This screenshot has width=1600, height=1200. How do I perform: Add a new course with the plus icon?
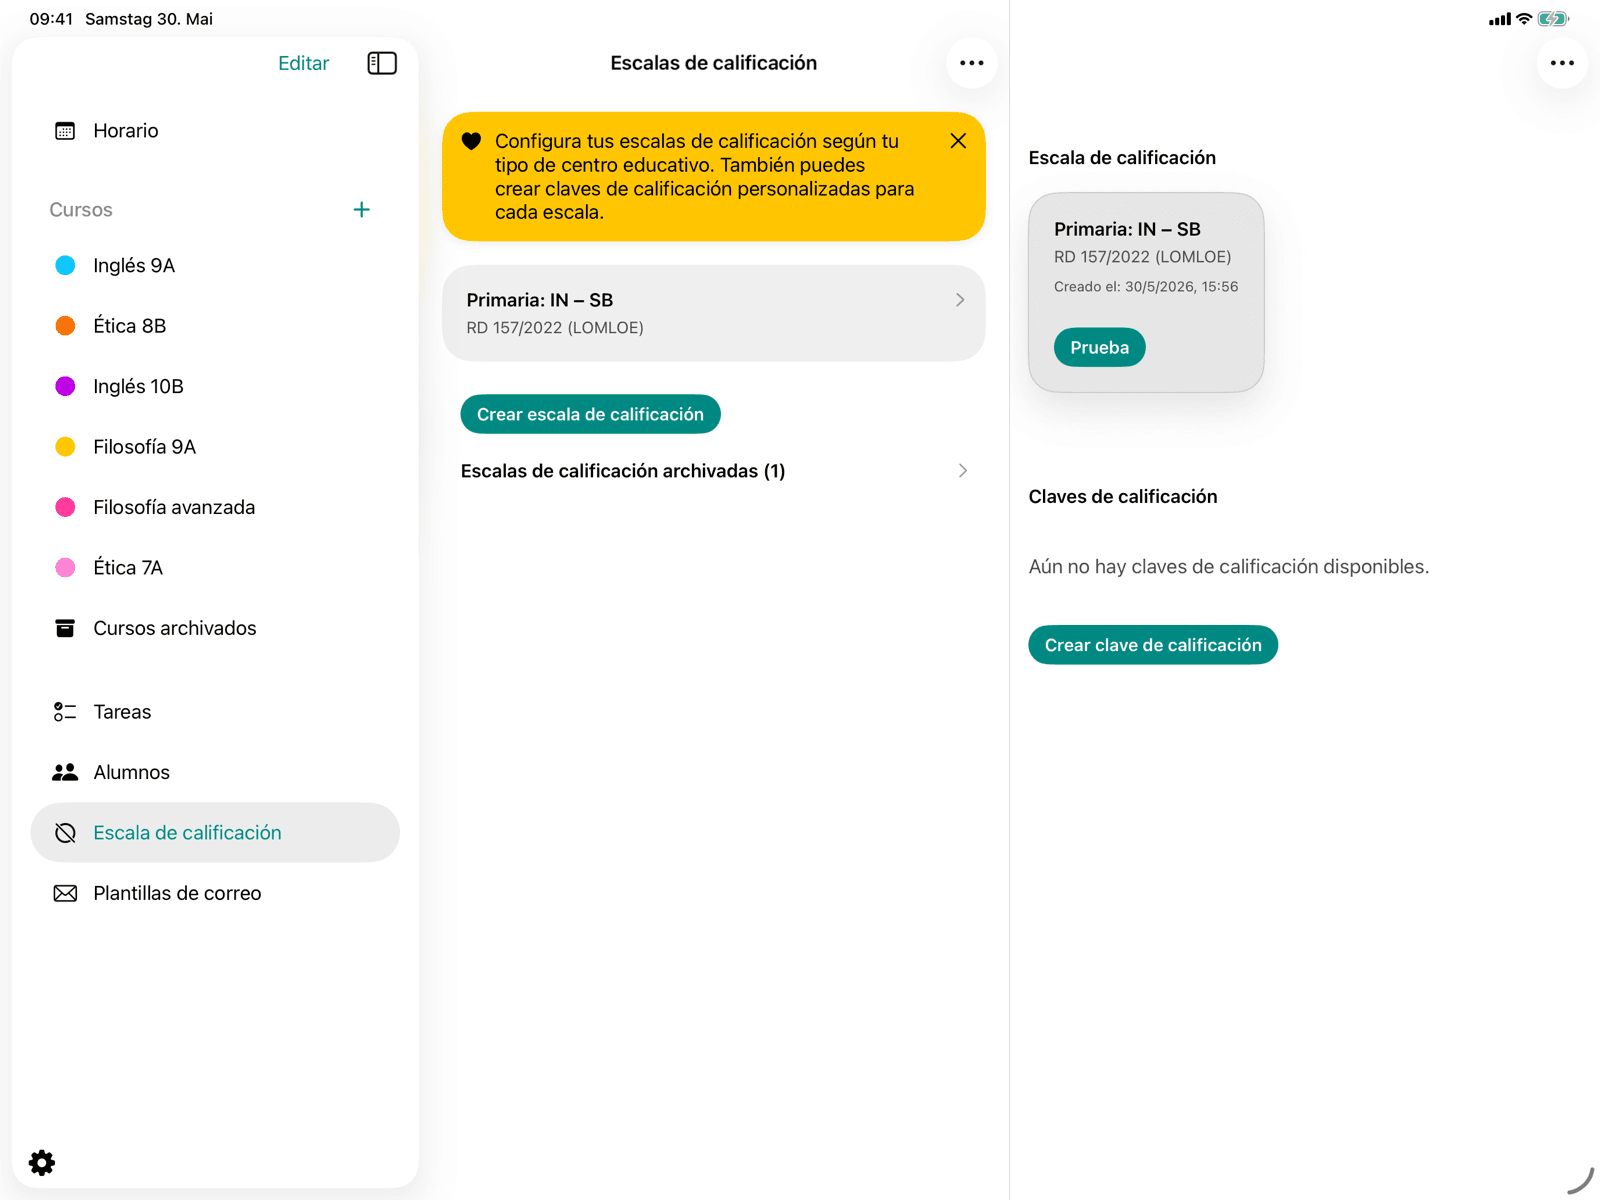[x=362, y=209]
